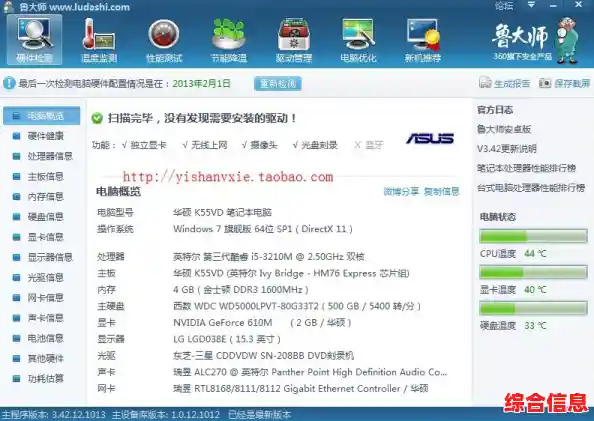Click the 硬盘温度 progress bar
The image size is (594, 421).
[x=533, y=308]
